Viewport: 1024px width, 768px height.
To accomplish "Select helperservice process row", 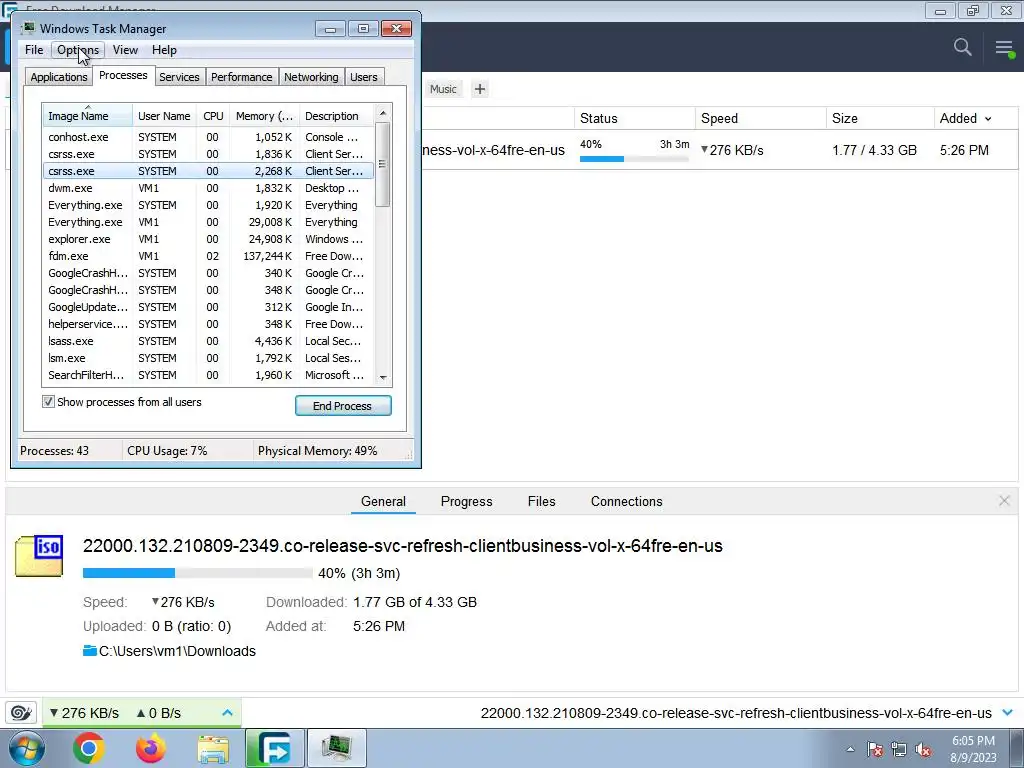I will [x=208, y=324].
